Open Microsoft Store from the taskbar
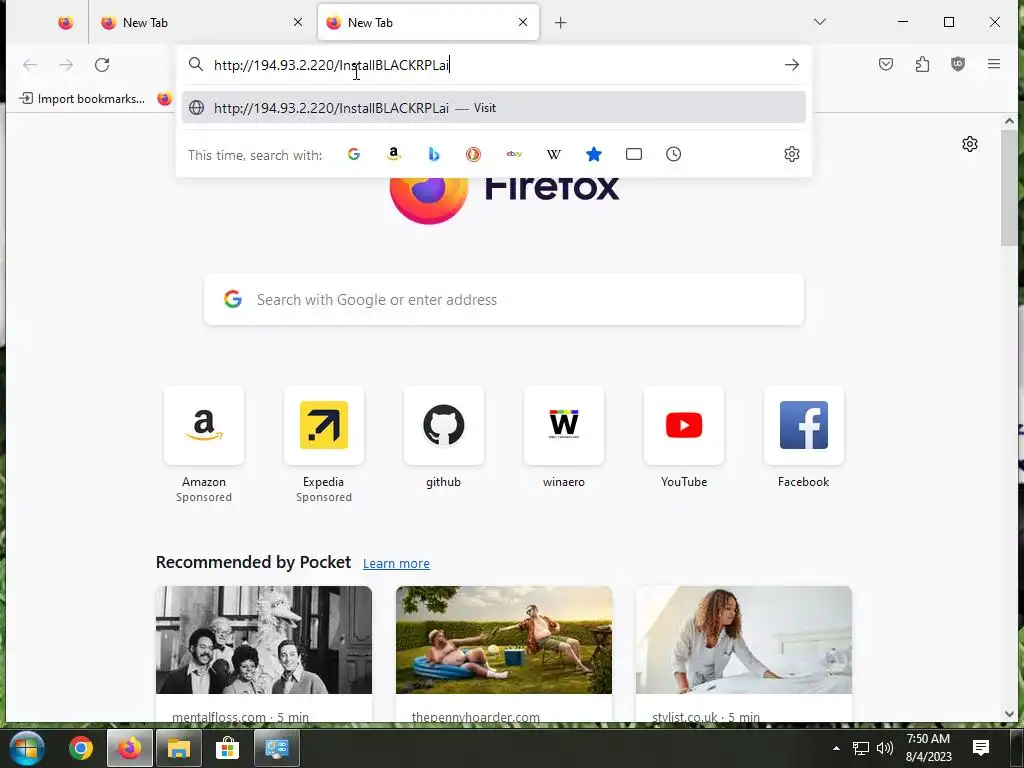This screenshot has width=1024, height=768. tap(227, 748)
